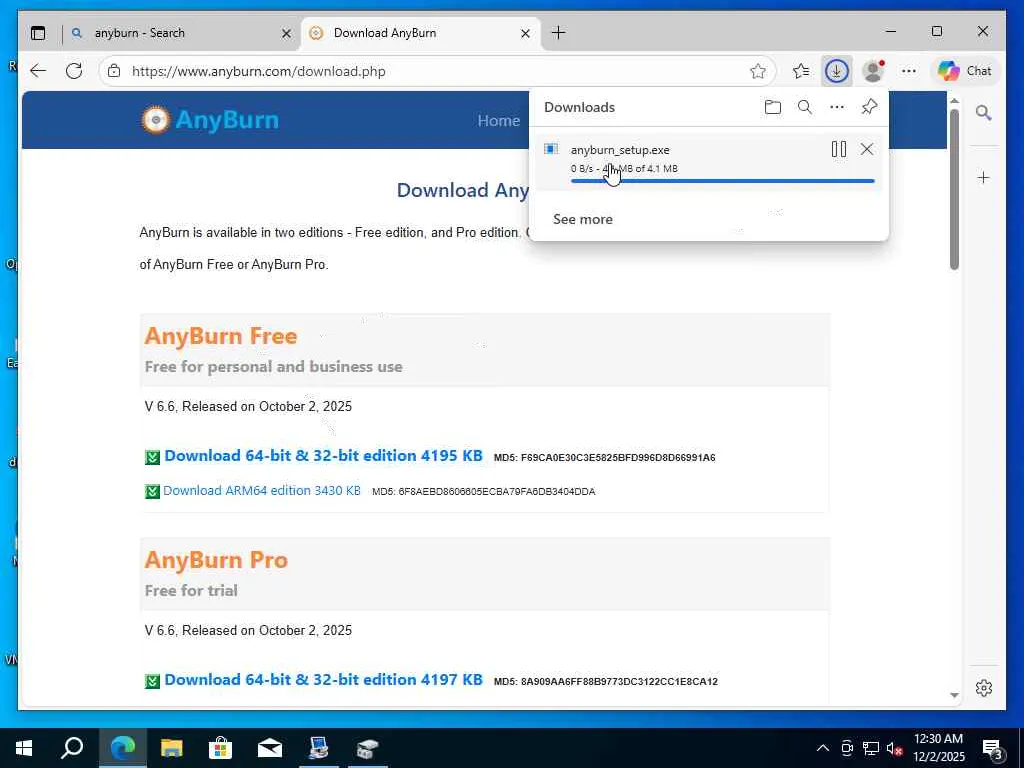
Task: View site information lock icon
Action: [x=114, y=71]
